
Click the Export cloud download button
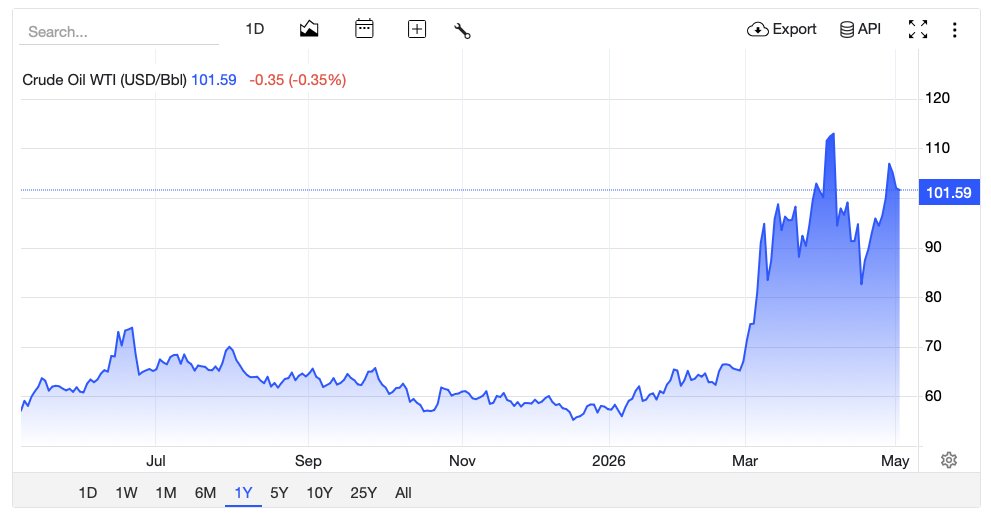[x=782, y=29]
